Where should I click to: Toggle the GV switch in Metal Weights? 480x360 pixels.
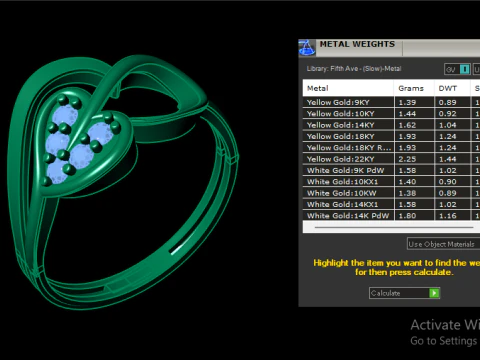coord(457,69)
